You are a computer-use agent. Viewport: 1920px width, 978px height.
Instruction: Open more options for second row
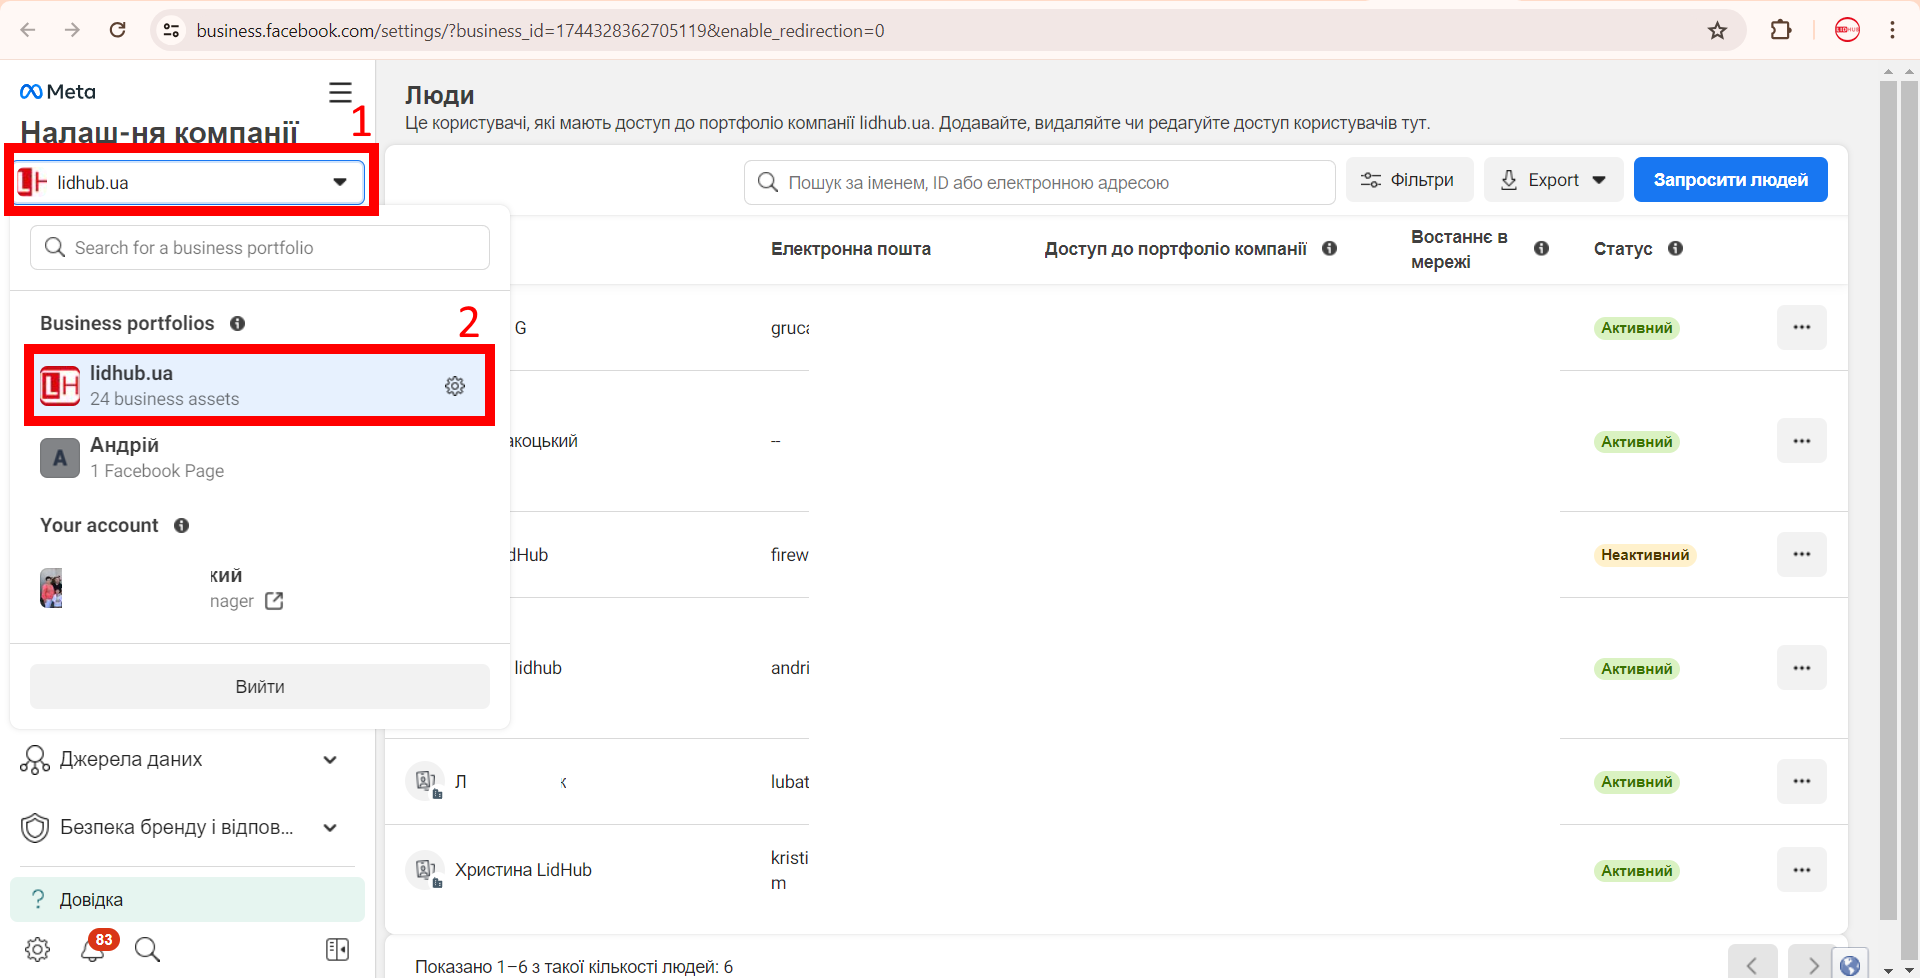pyautogui.click(x=1802, y=441)
